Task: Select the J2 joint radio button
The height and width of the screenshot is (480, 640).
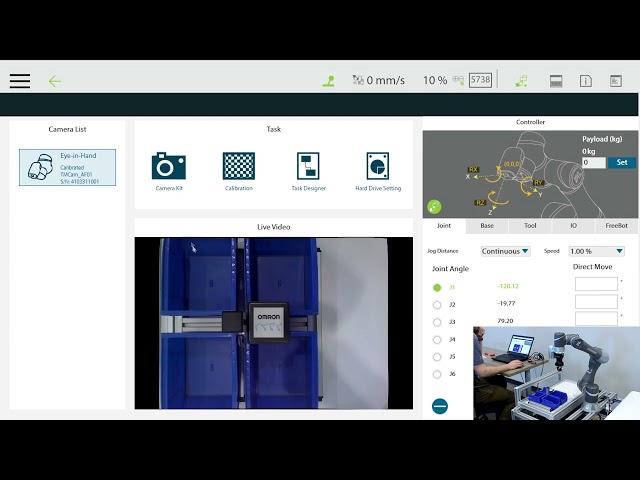Action: 437,305
